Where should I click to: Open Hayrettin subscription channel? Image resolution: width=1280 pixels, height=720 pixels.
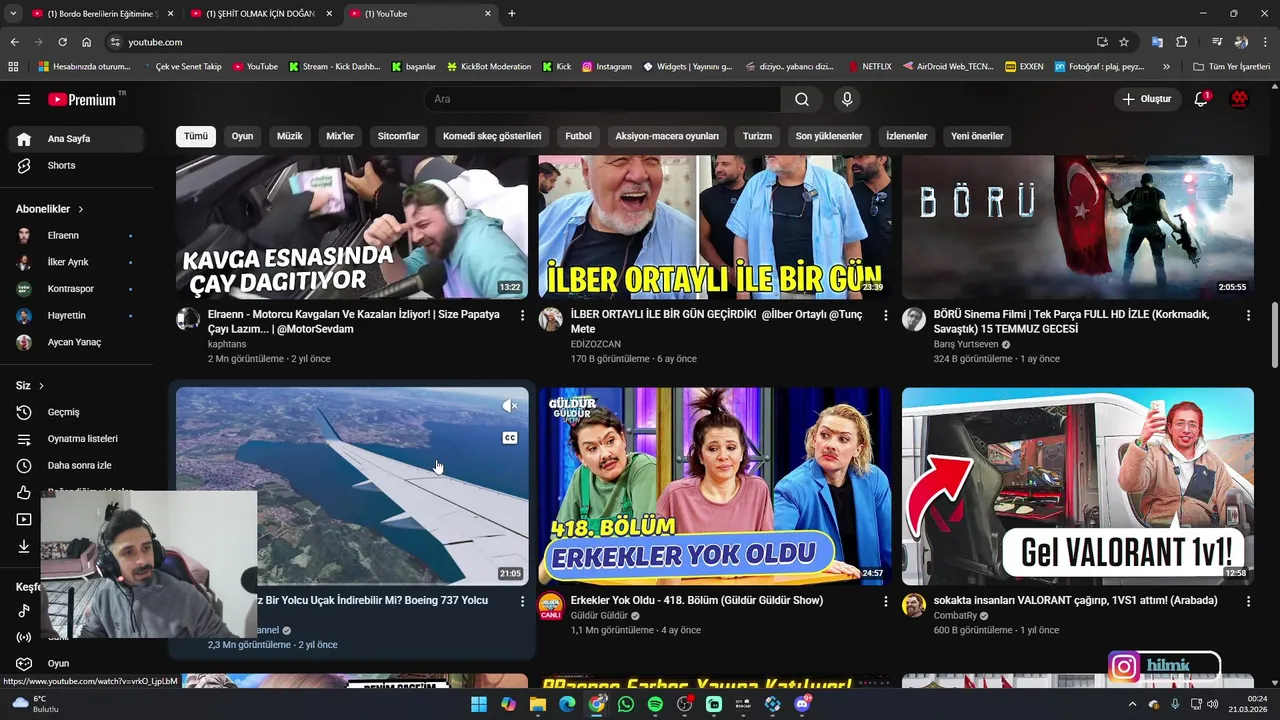coord(76,315)
